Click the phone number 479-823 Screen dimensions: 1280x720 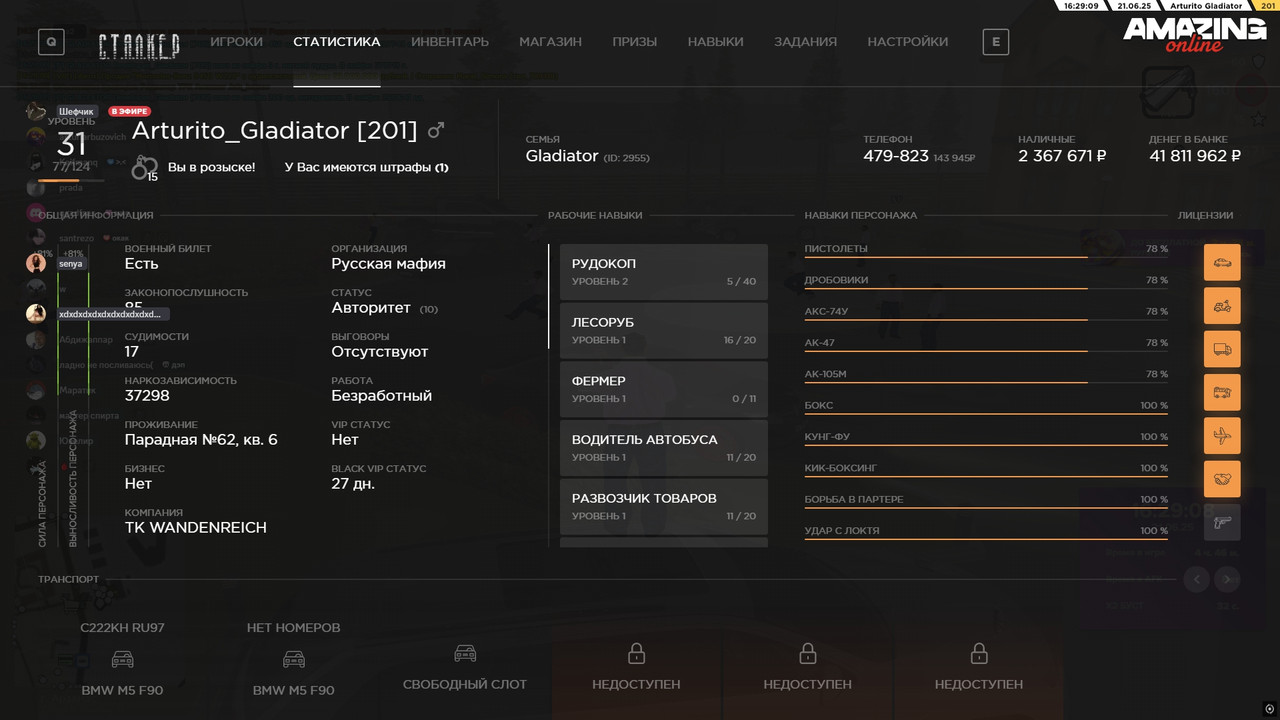(896, 156)
